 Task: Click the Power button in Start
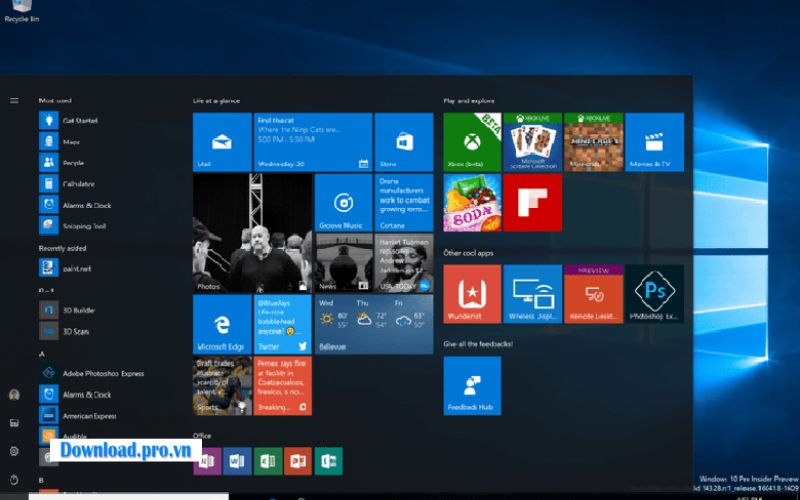coord(14,480)
